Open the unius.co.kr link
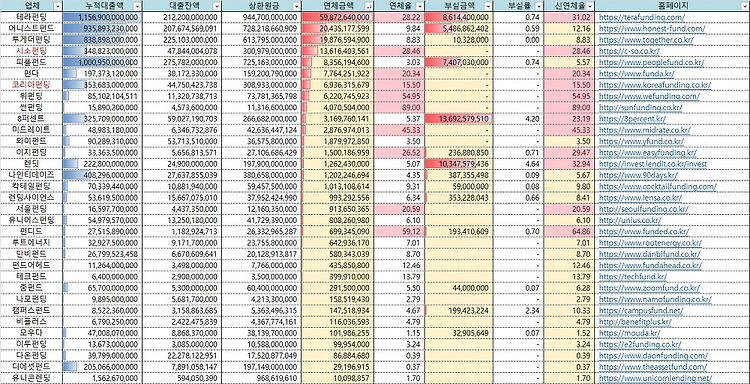The image size is (750, 384). [x=630, y=220]
